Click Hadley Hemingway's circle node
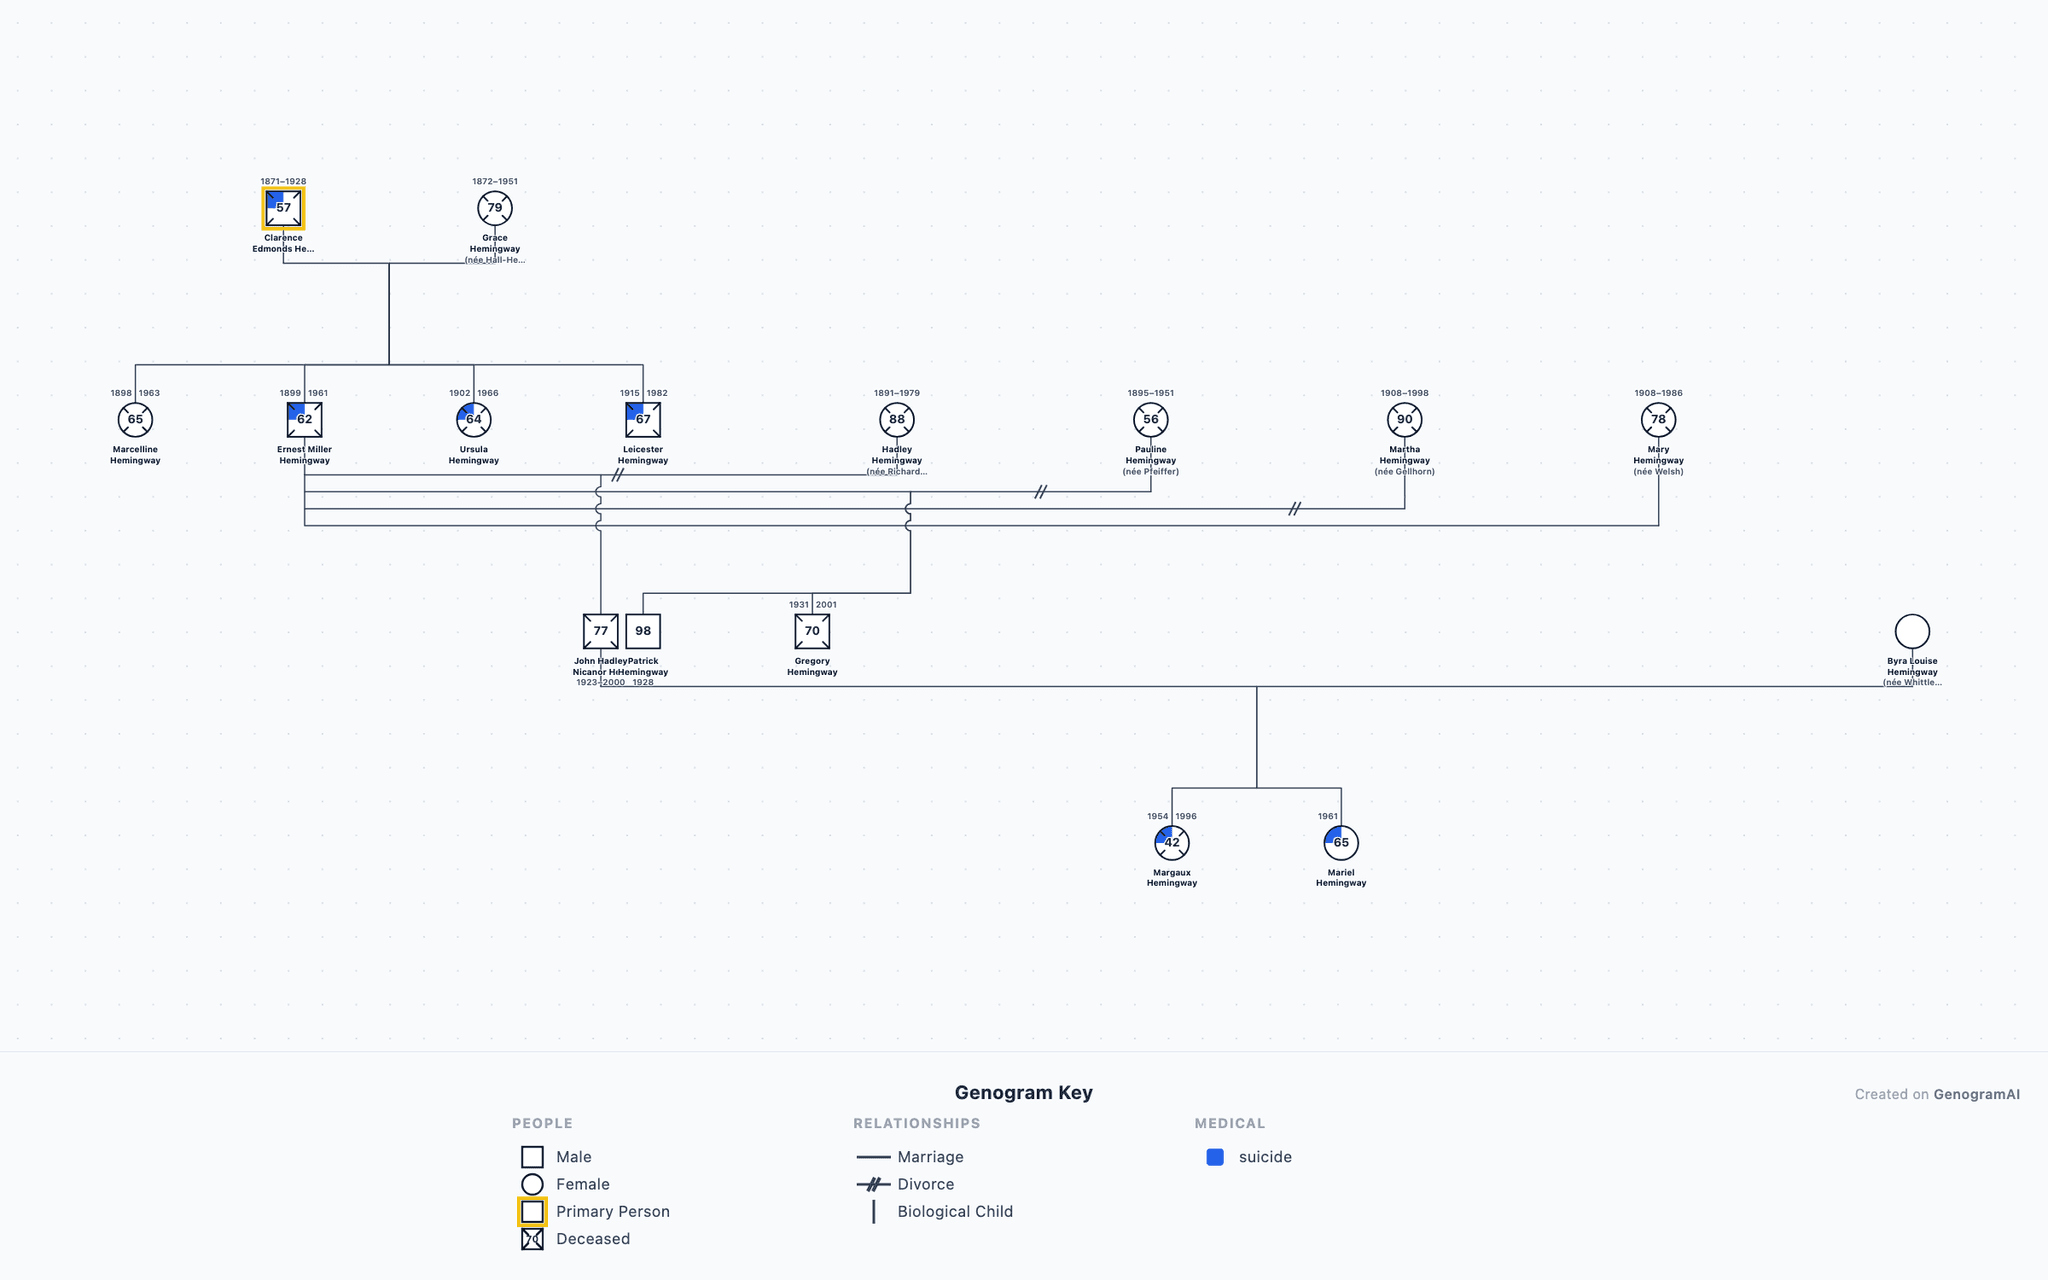 (x=897, y=420)
